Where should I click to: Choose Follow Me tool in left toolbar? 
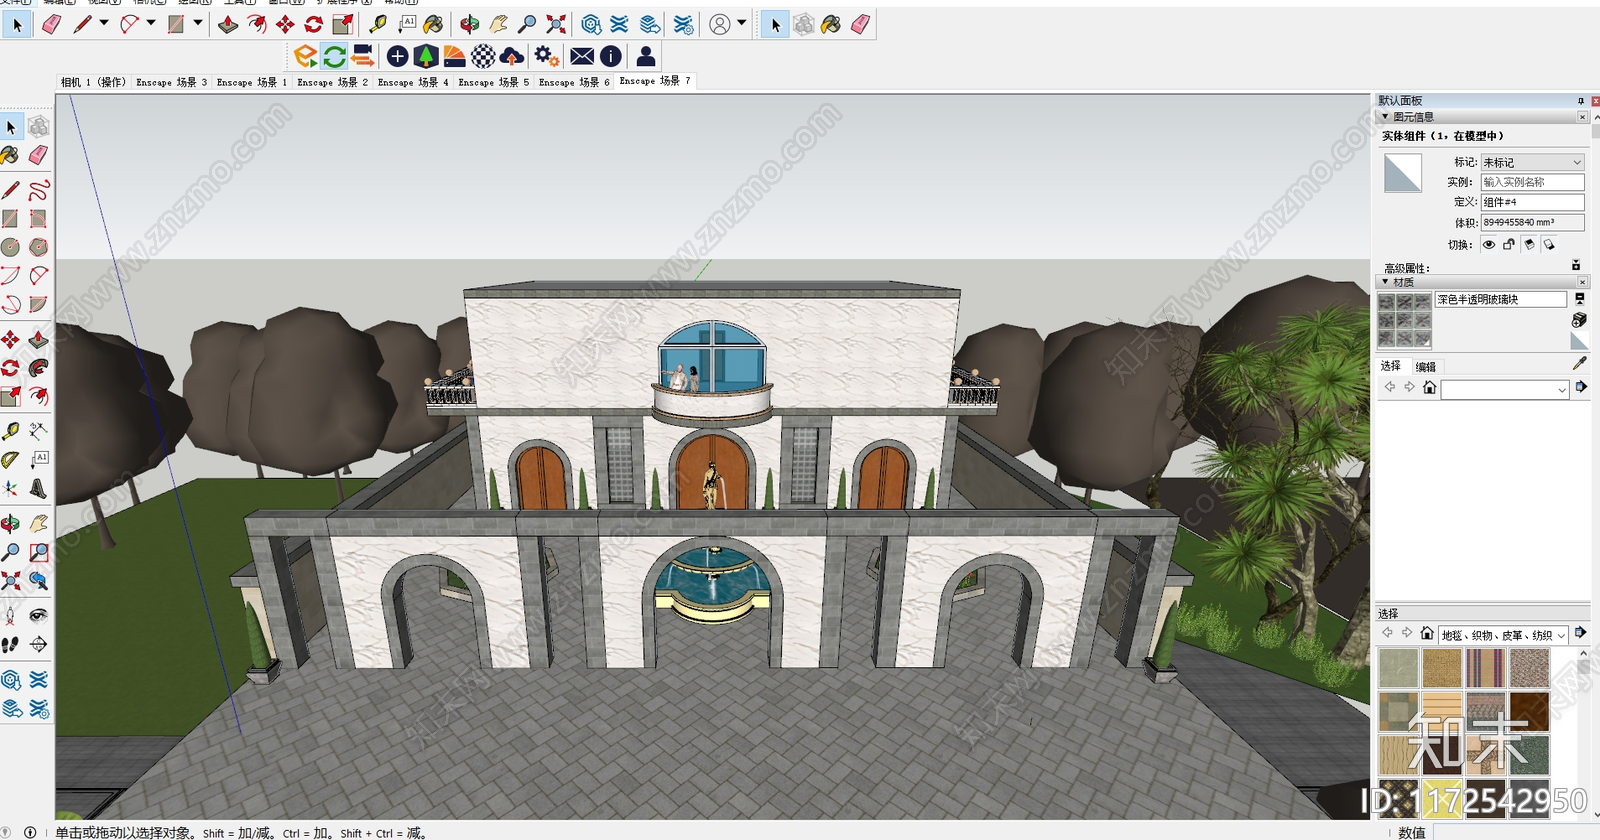[x=39, y=368]
